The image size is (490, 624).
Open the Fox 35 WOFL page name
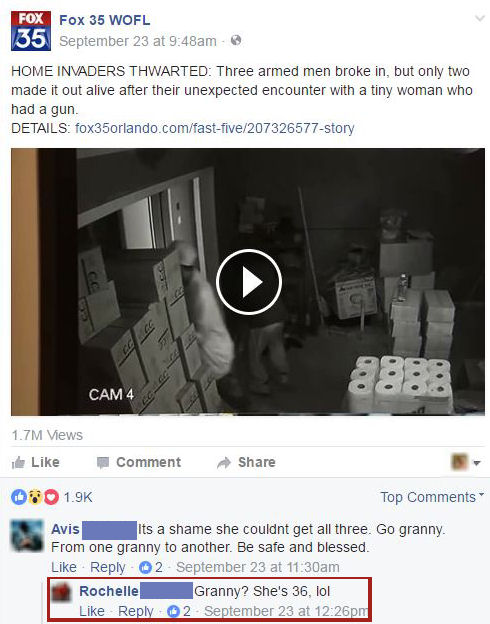click(105, 20)
